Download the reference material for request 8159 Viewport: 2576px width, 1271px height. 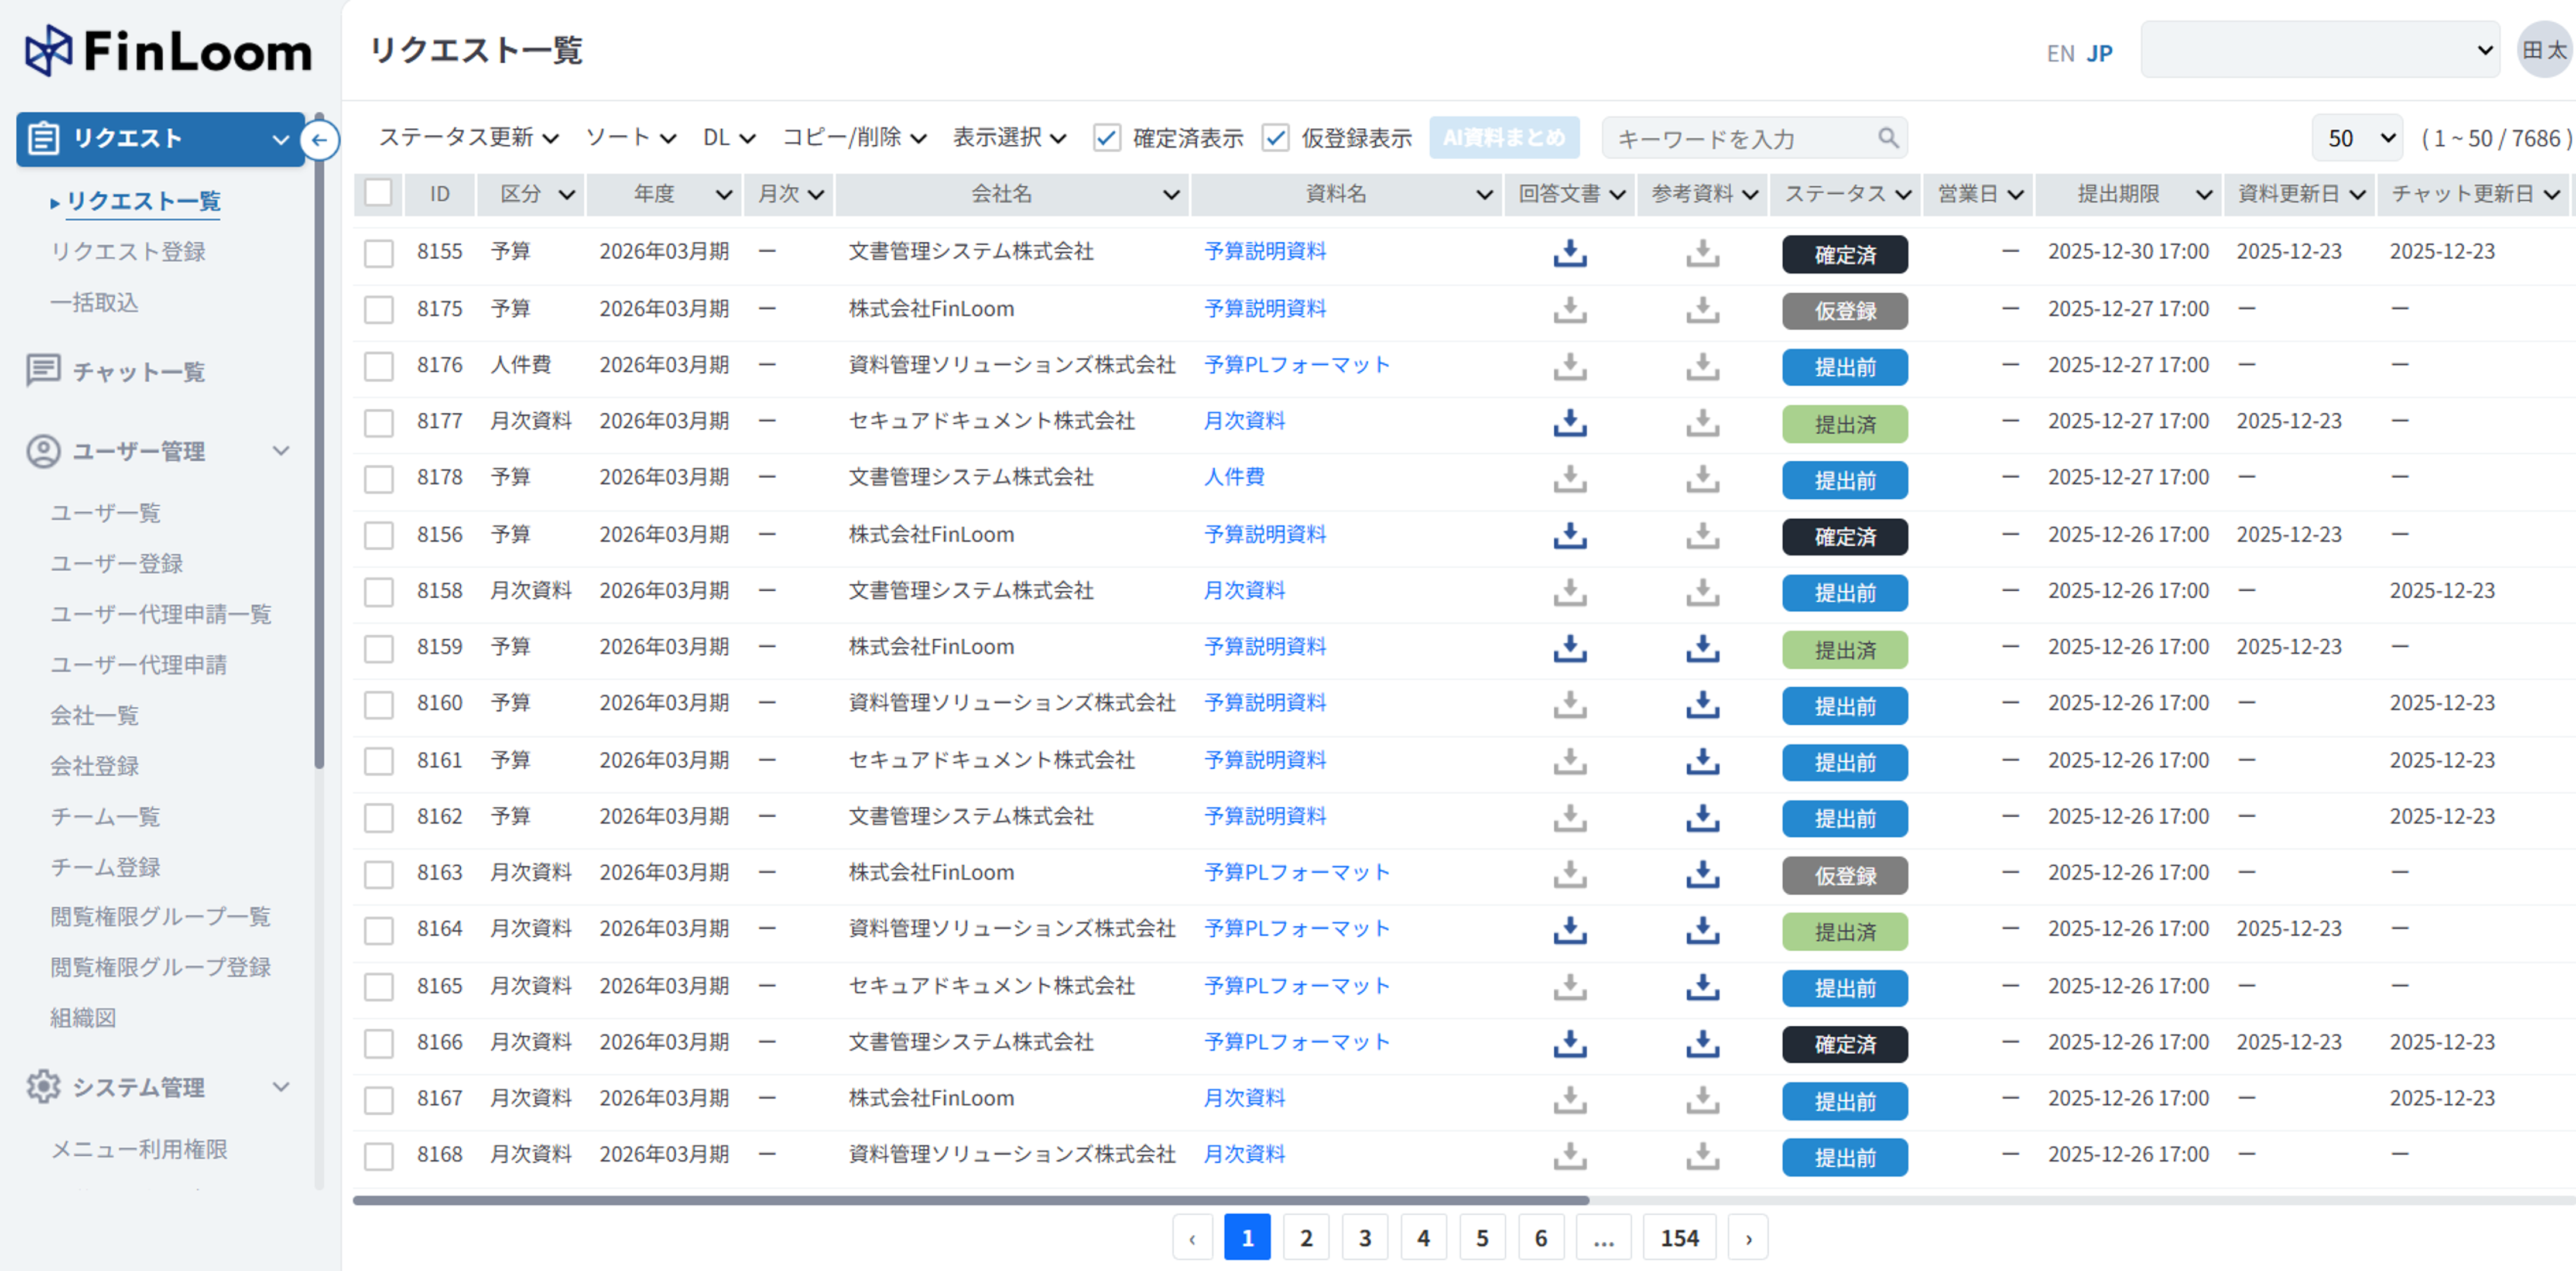(x=1702, y=649)
